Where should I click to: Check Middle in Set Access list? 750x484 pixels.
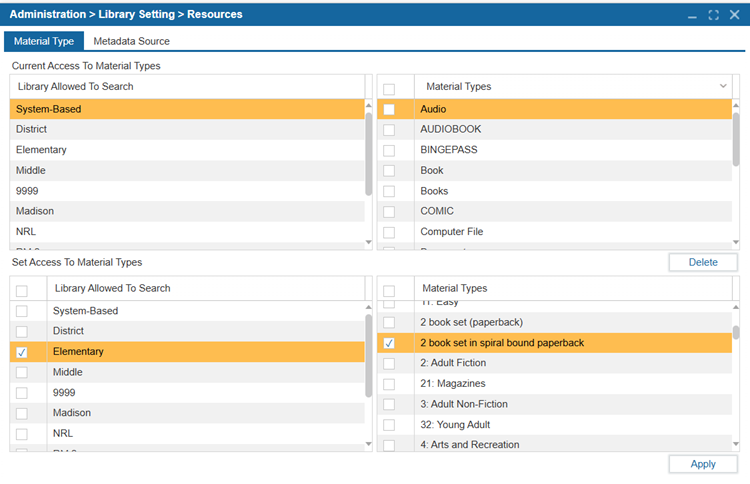tap(22, 373)
